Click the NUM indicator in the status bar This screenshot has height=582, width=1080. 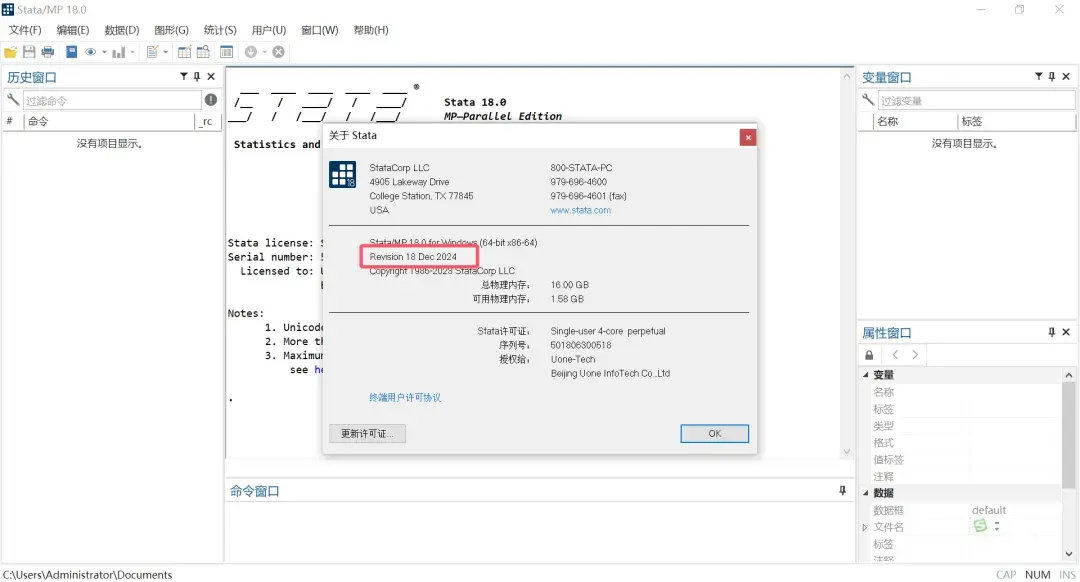point(1038,574)
